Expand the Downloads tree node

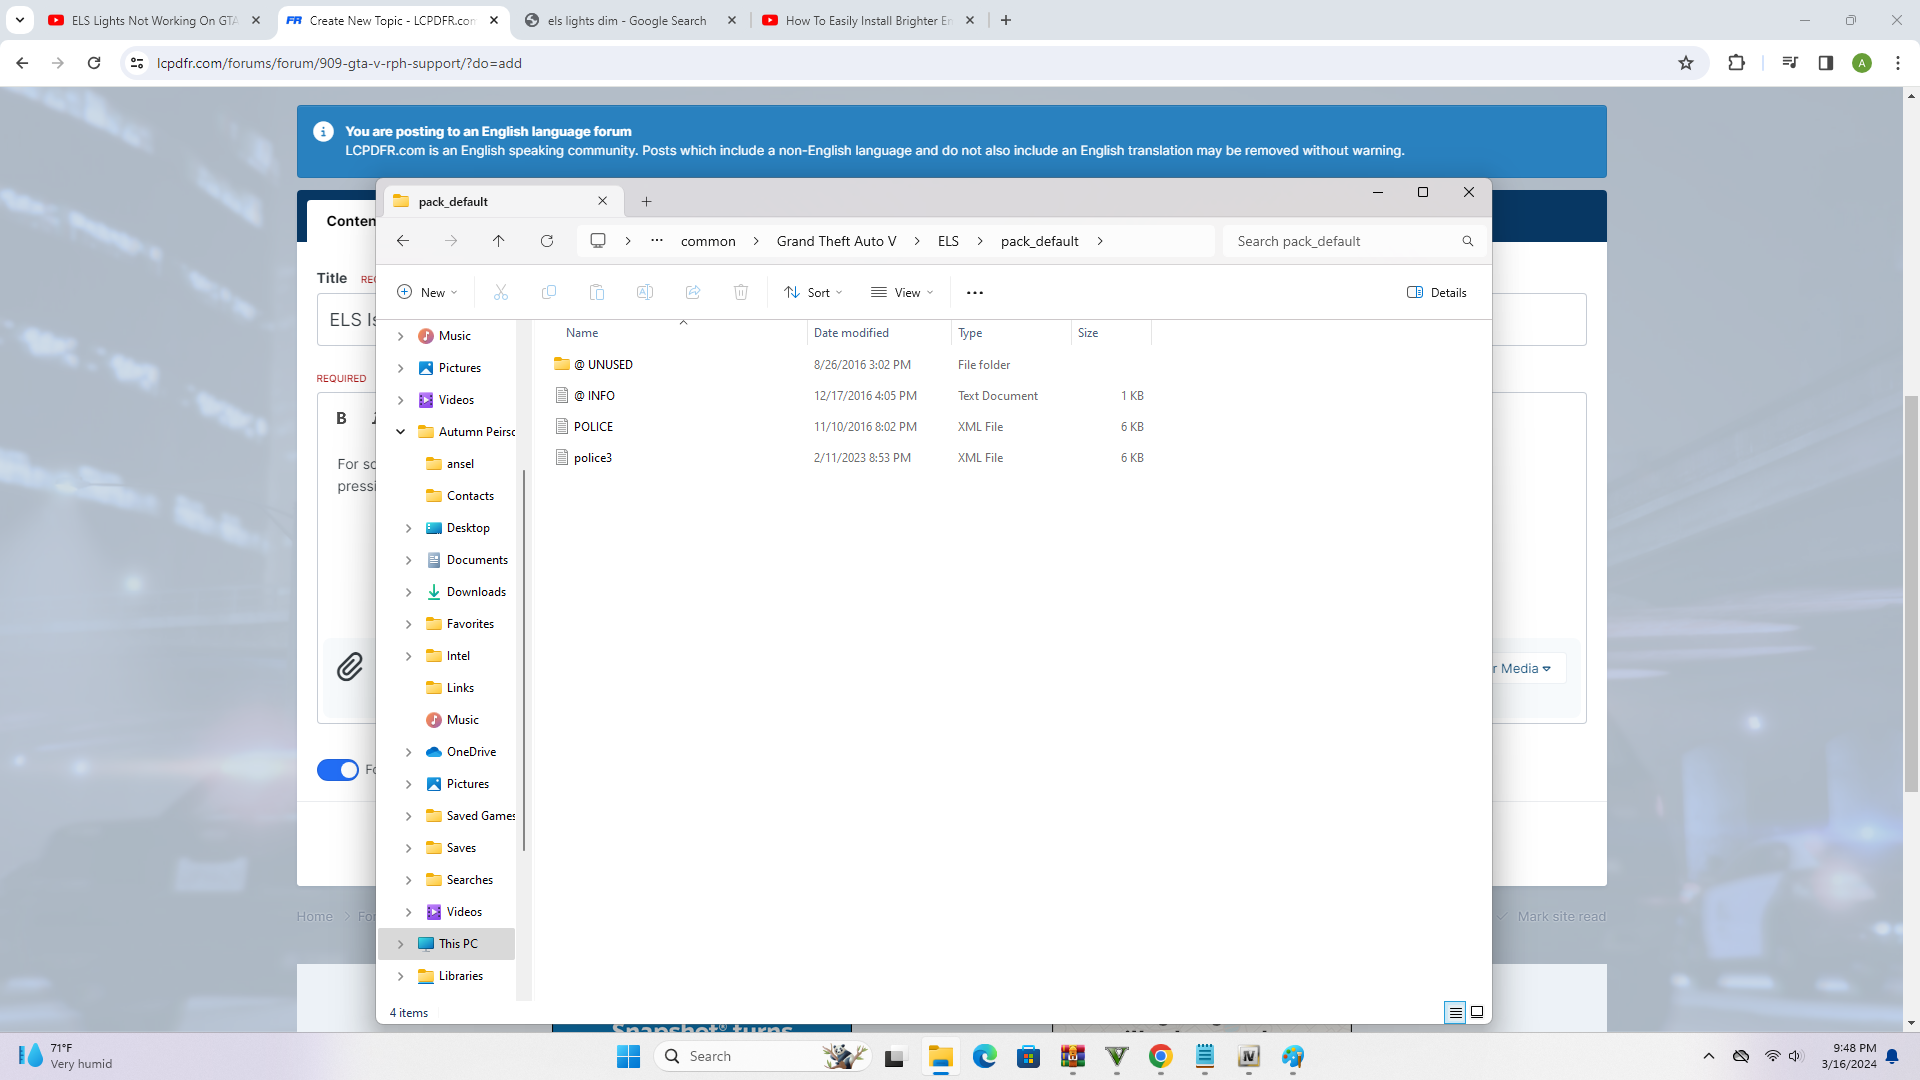point(408,592)
